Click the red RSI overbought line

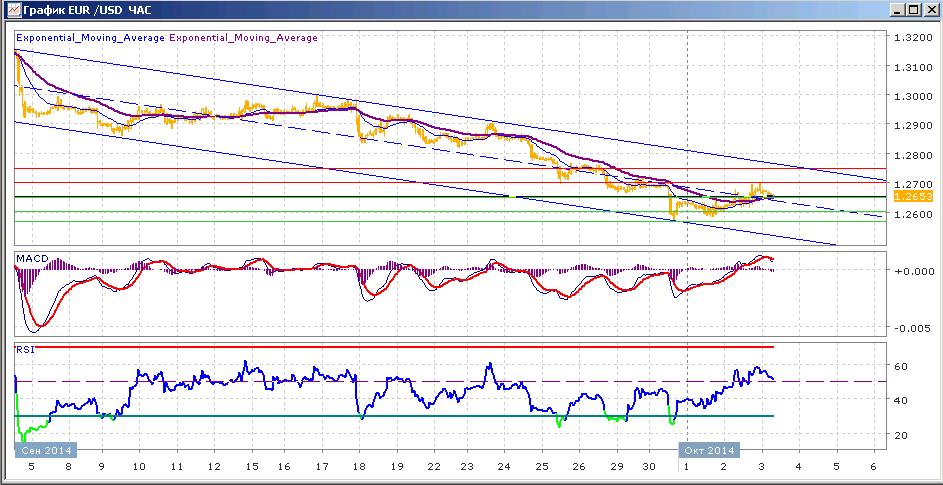point(394,347)
